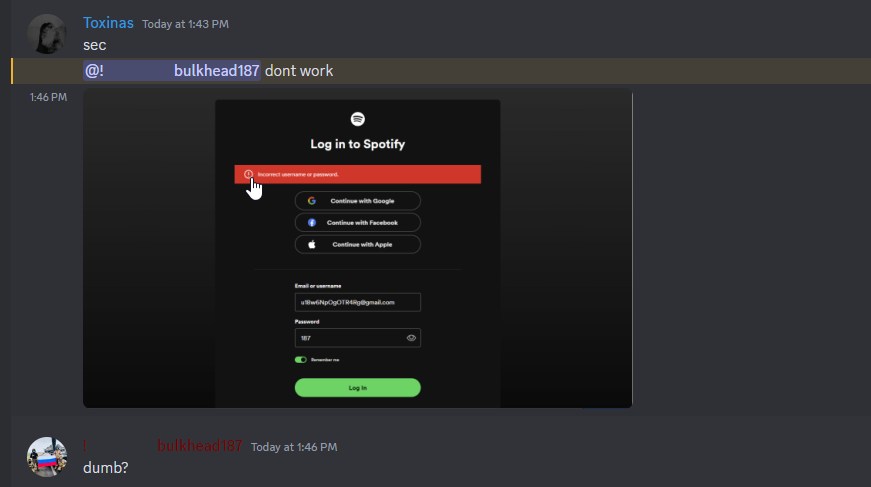Click the warning icon in the red error banner
This screenshot has height=487, width=871.
pyautogui.click(x=248, y=174)
